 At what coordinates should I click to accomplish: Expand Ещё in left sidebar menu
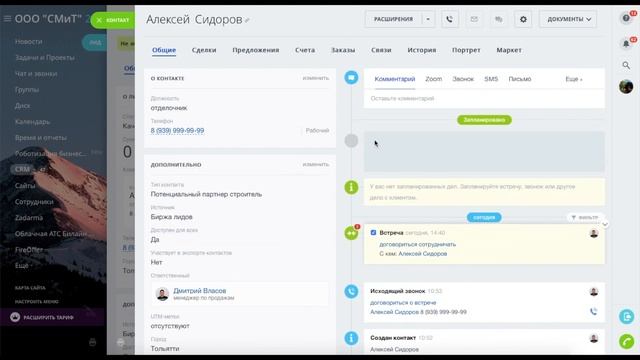[x=22, y=266]
